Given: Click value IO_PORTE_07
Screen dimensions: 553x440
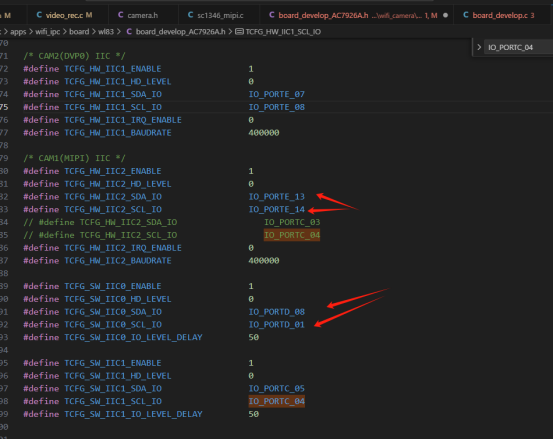Looking at the screenshot, I should 276,94.
